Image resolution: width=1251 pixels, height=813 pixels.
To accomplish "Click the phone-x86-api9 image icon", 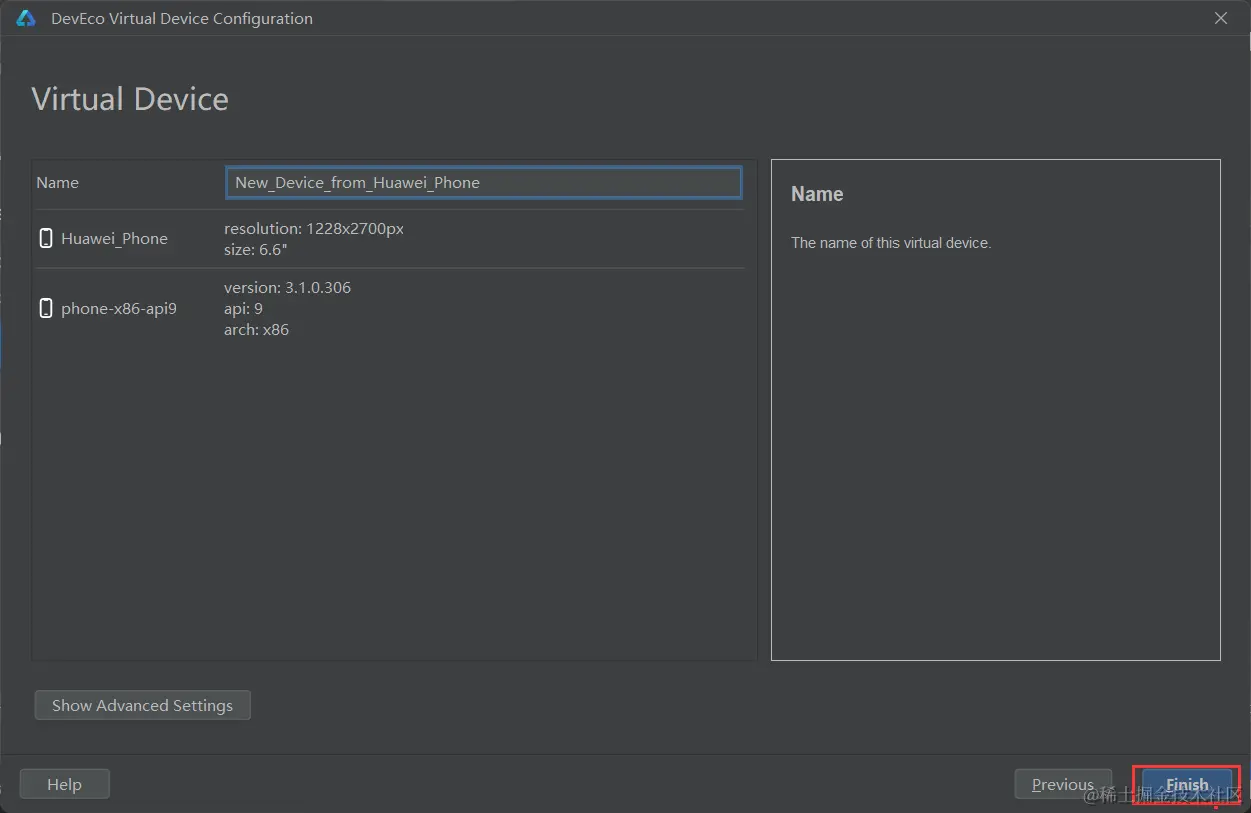I will click(x=45, y=308).
